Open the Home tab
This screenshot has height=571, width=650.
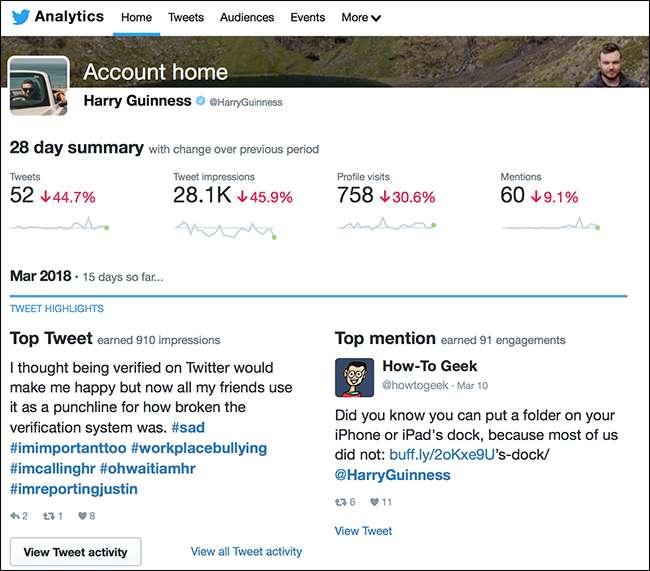[x=136, y=17]
